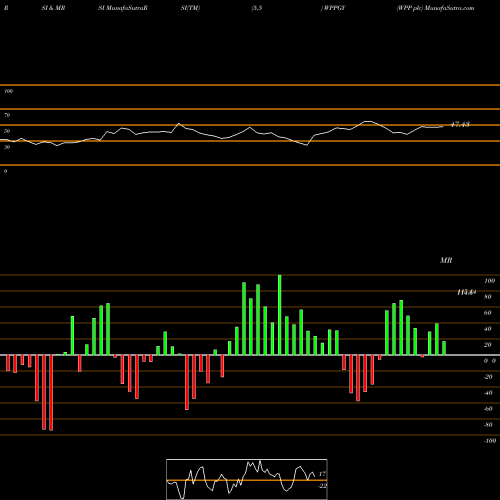
Task: Click the RSI value label 47.43
Action: (x=460, y=124)
